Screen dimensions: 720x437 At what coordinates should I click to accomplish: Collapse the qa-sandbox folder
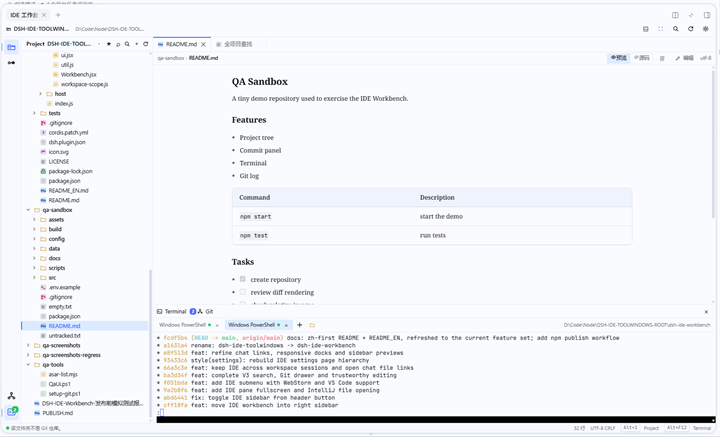[28, 210]
